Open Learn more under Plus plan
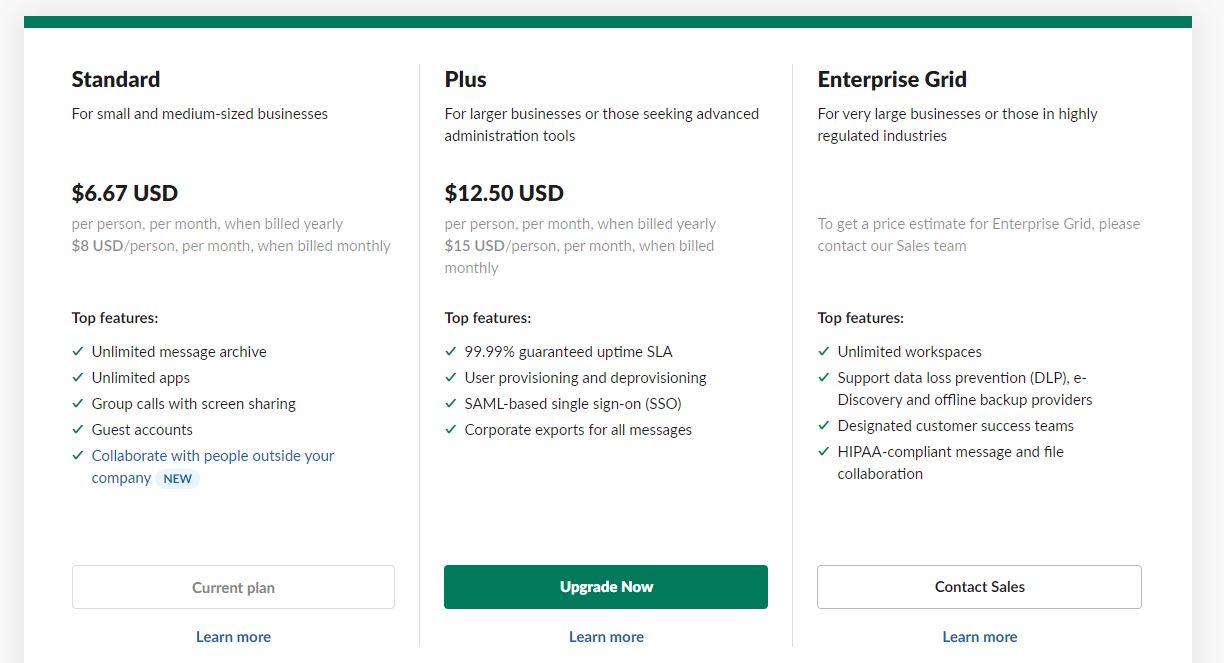This screenshot has width=1224, height=663. coord(606,637)
